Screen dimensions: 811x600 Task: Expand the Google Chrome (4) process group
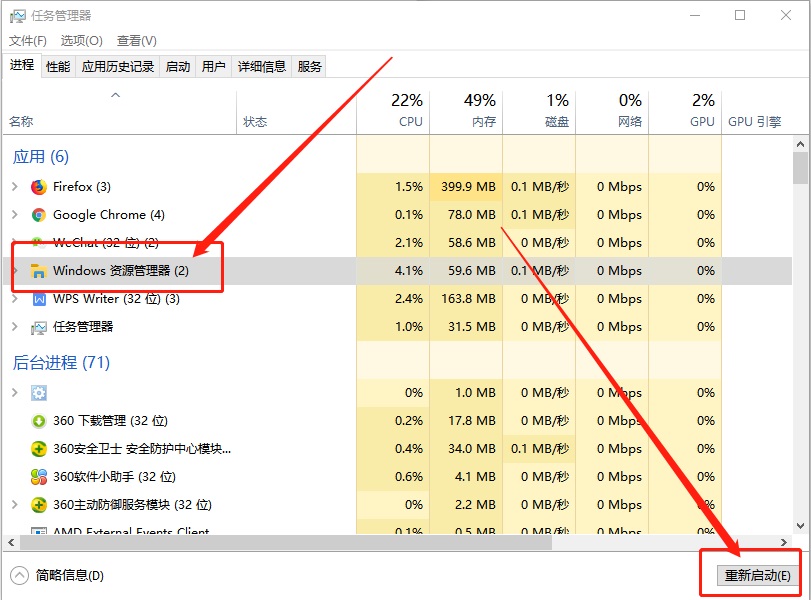pyautogui.click(x=15, y=215)
